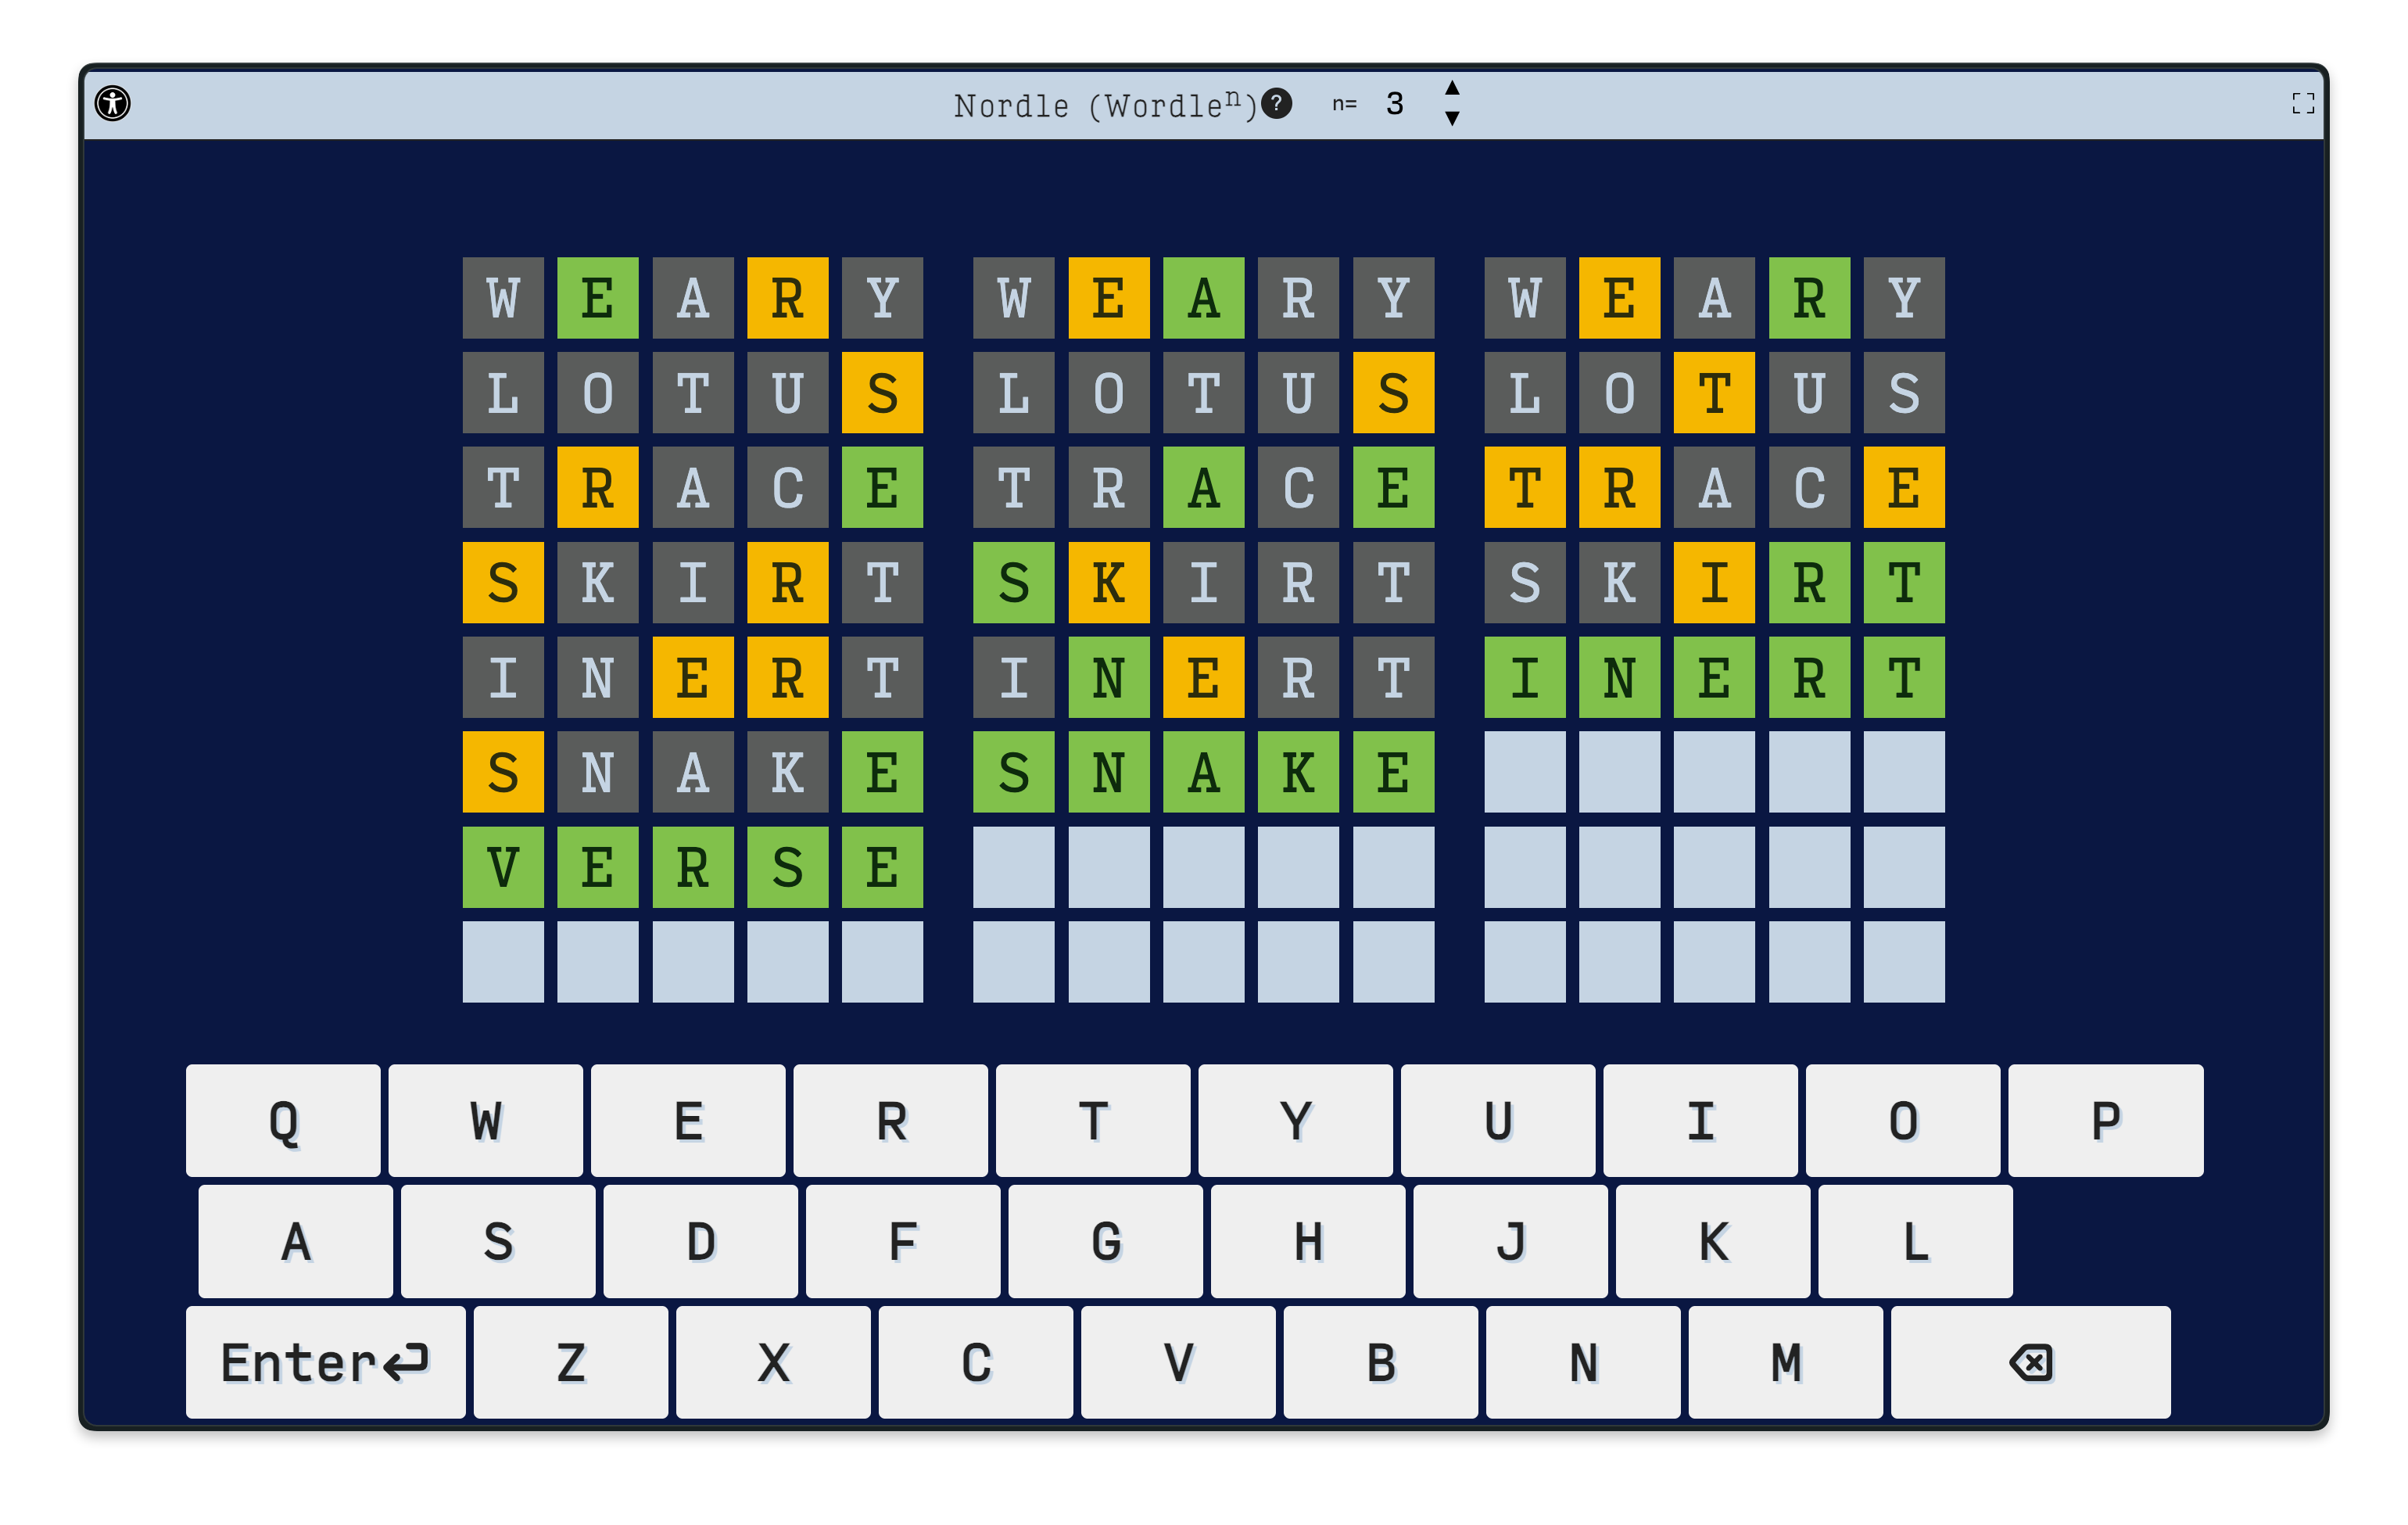Viewport: 2408px width, 1525px height.
Task: Click the gray K tile in left board SNAKE
Action: tap(787, 772)
